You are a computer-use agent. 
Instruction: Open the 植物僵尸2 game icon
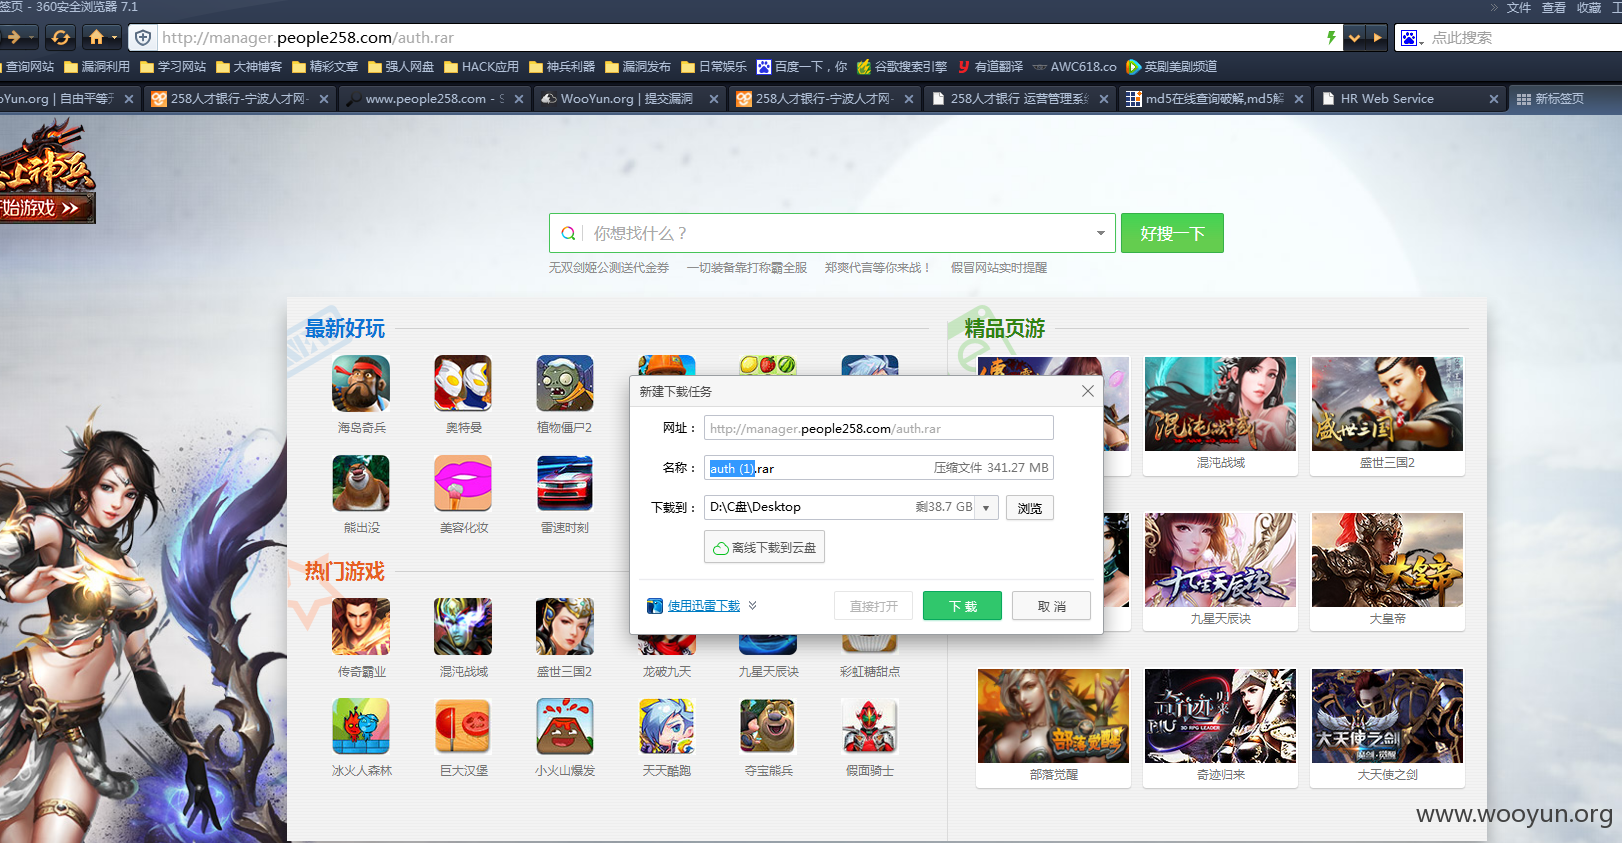[x=565, y=383]
